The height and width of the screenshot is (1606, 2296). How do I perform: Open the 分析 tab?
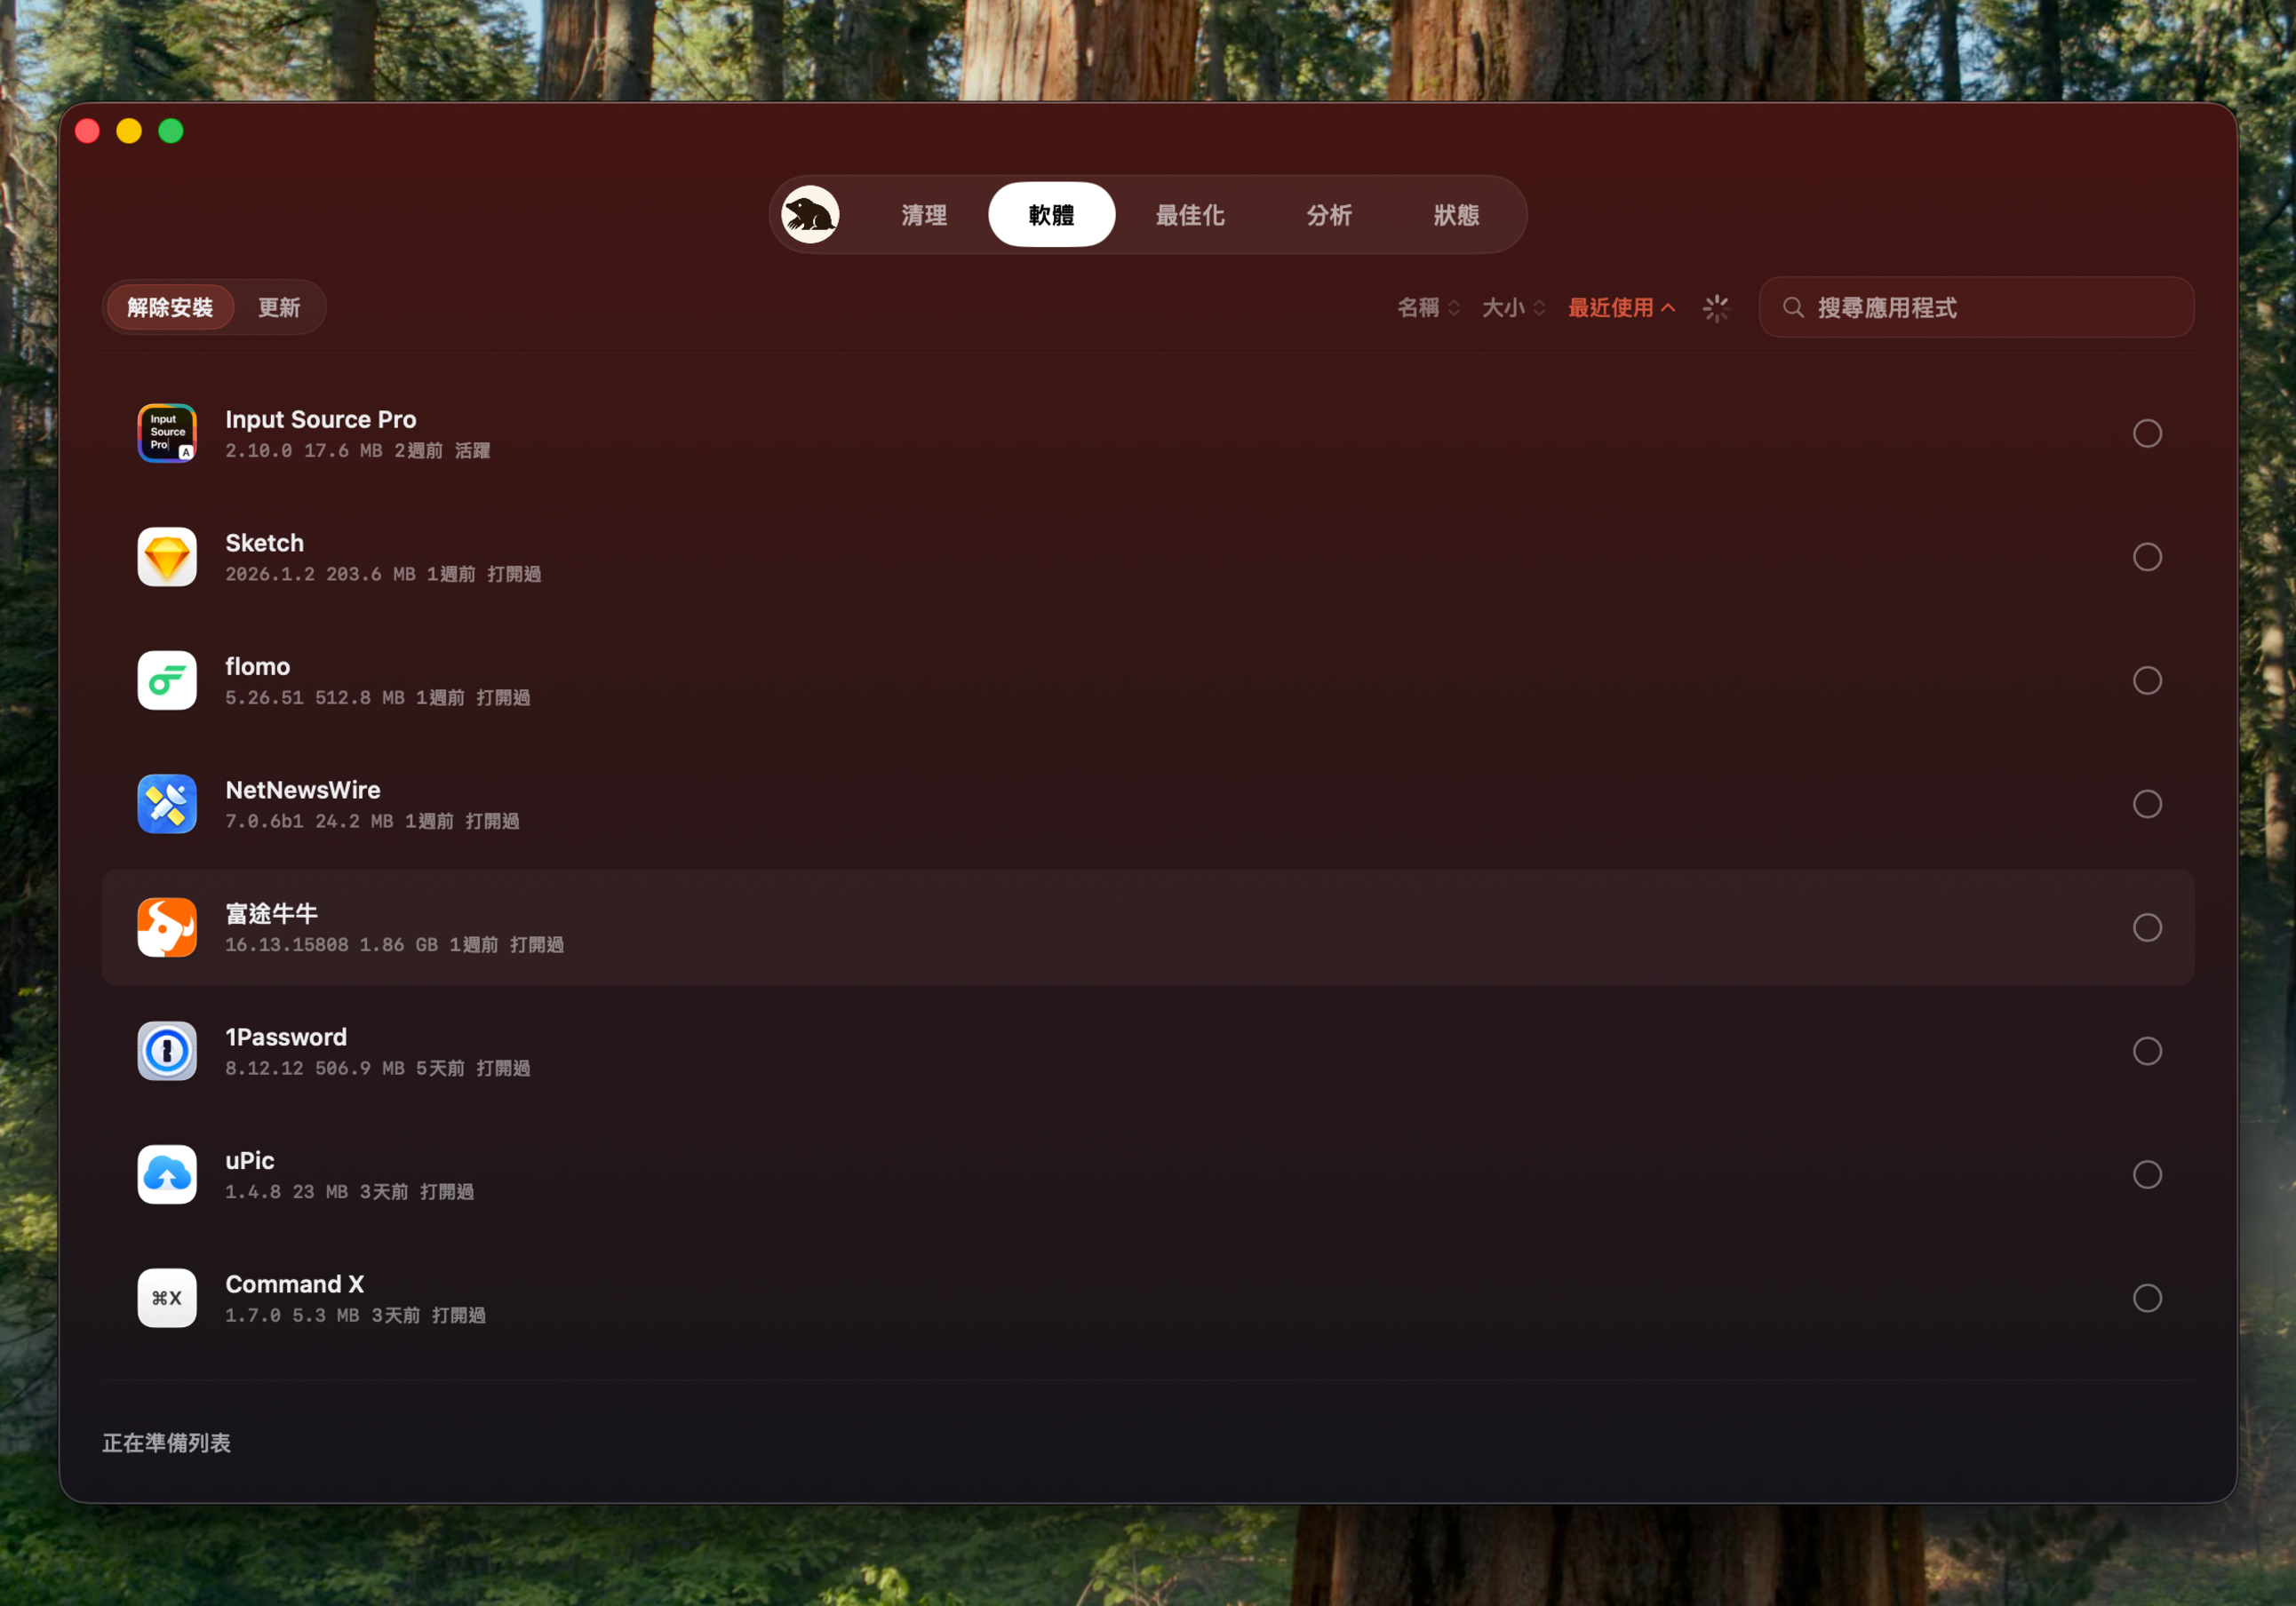[x=1329, y=215]
